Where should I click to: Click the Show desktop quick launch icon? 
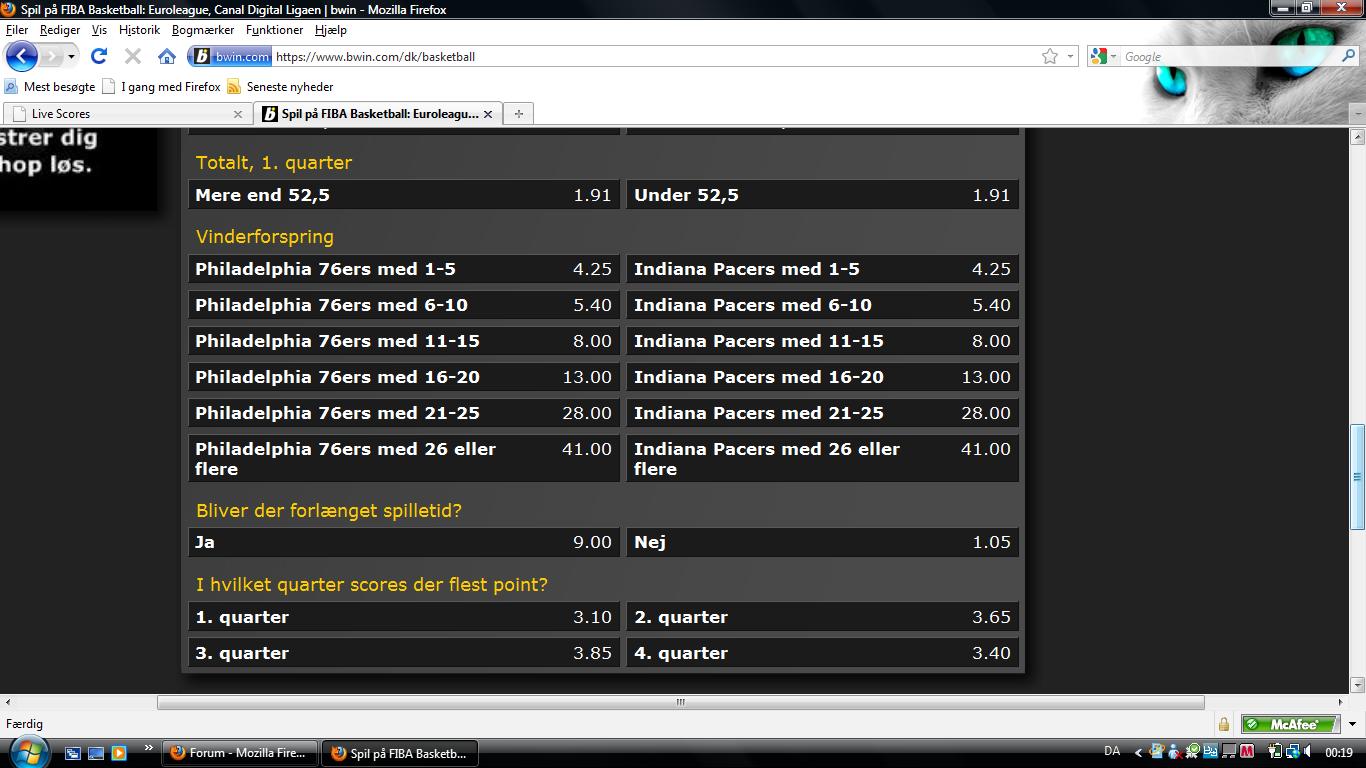point(96,753)
